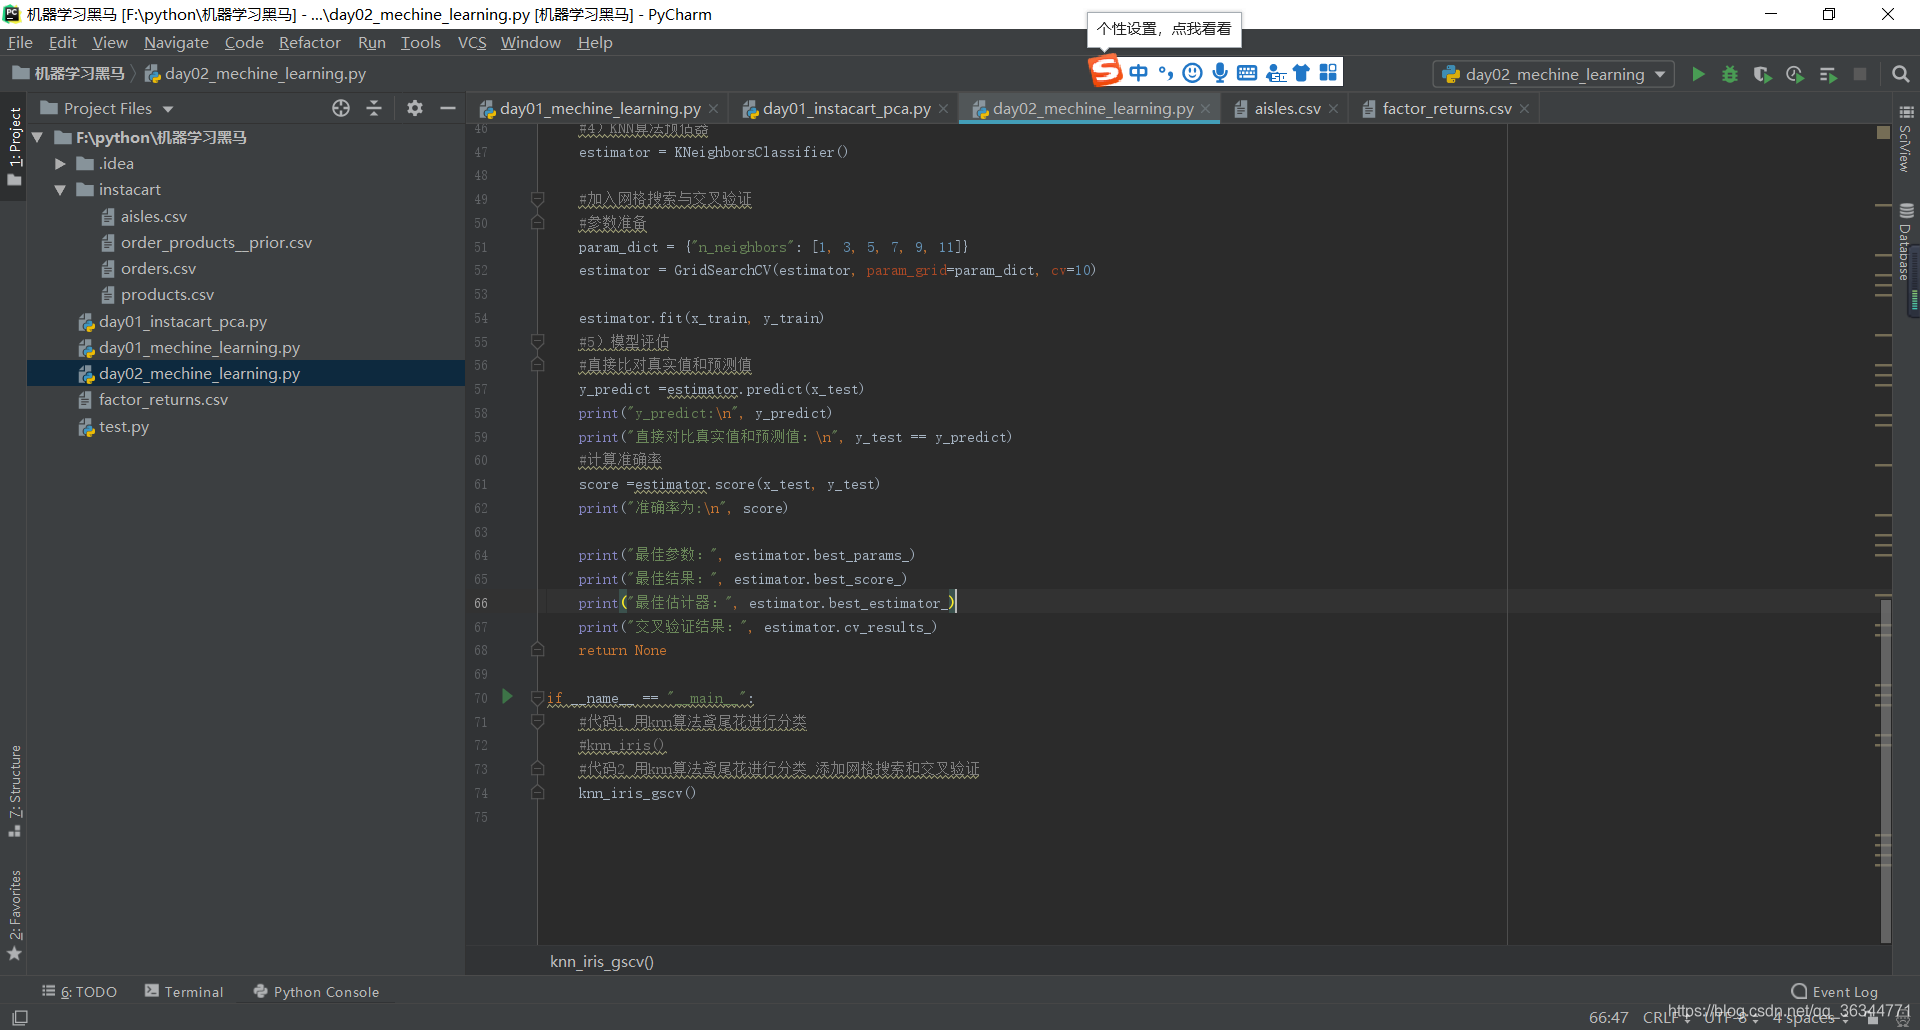
Task: Toggle the 2: Favorites tool window
Action: click(14, 914)
